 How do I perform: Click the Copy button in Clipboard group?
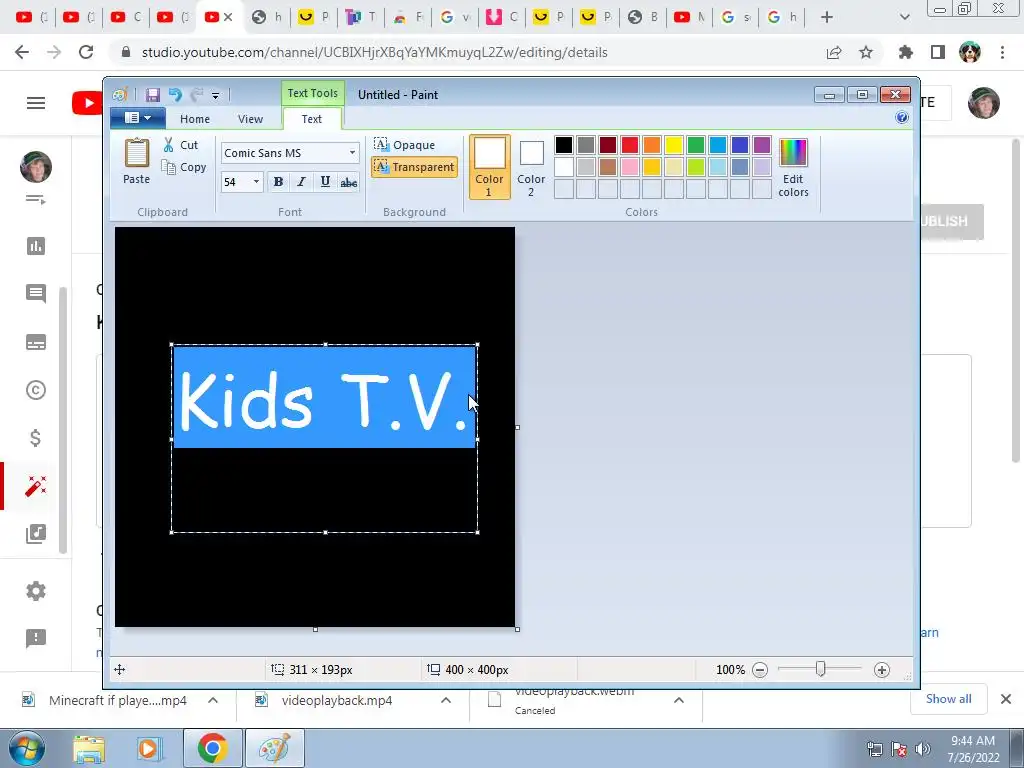(184, 167)
